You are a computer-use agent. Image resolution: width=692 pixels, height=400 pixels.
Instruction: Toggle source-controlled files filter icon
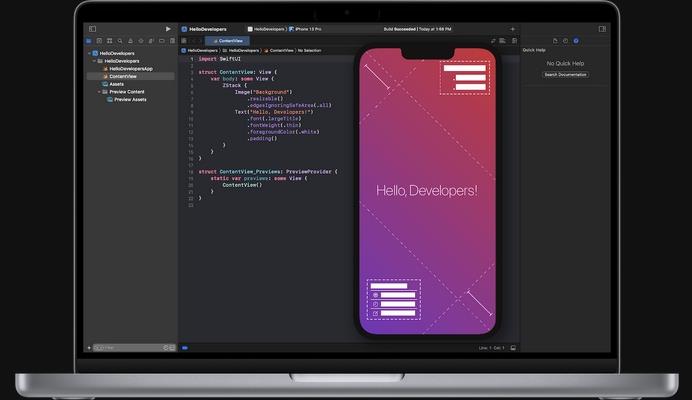click(x=172, y=348)
